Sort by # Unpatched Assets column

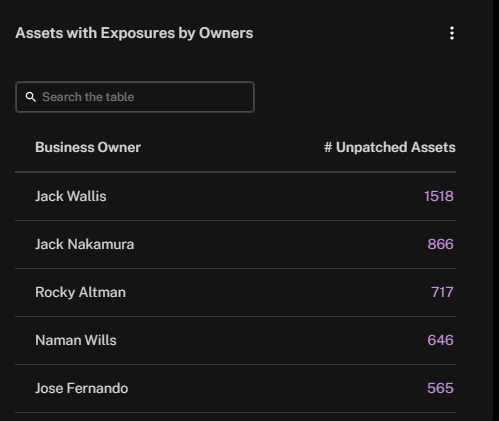(x=390, y=147)
